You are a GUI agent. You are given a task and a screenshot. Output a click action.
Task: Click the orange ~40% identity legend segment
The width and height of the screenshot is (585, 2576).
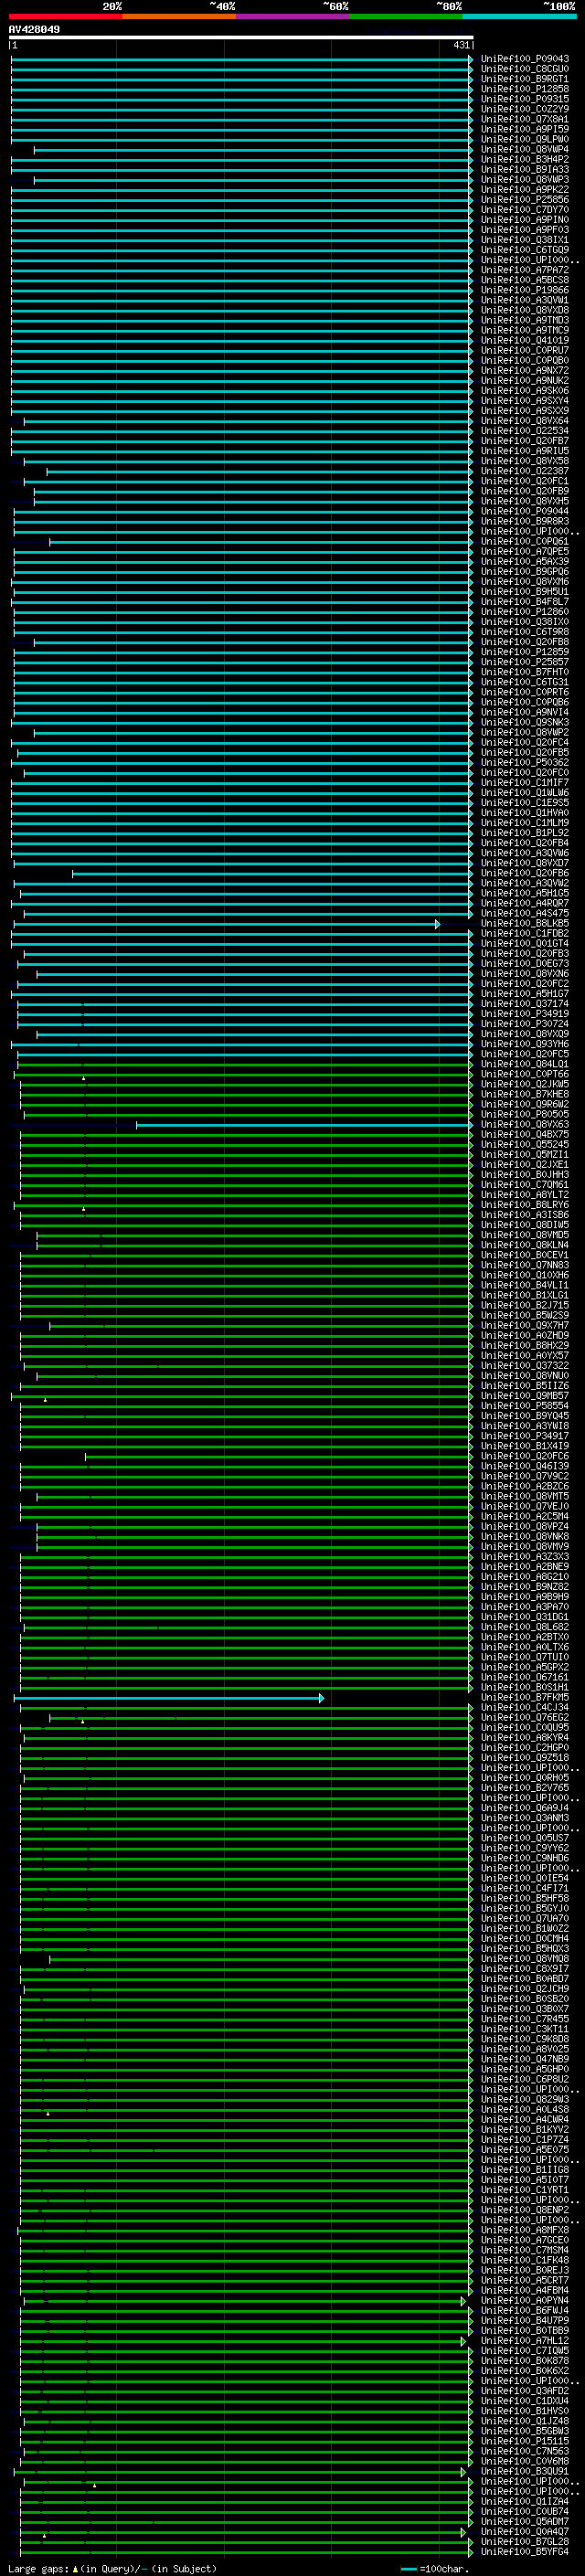pyautogui.click(x=179, y=17)
